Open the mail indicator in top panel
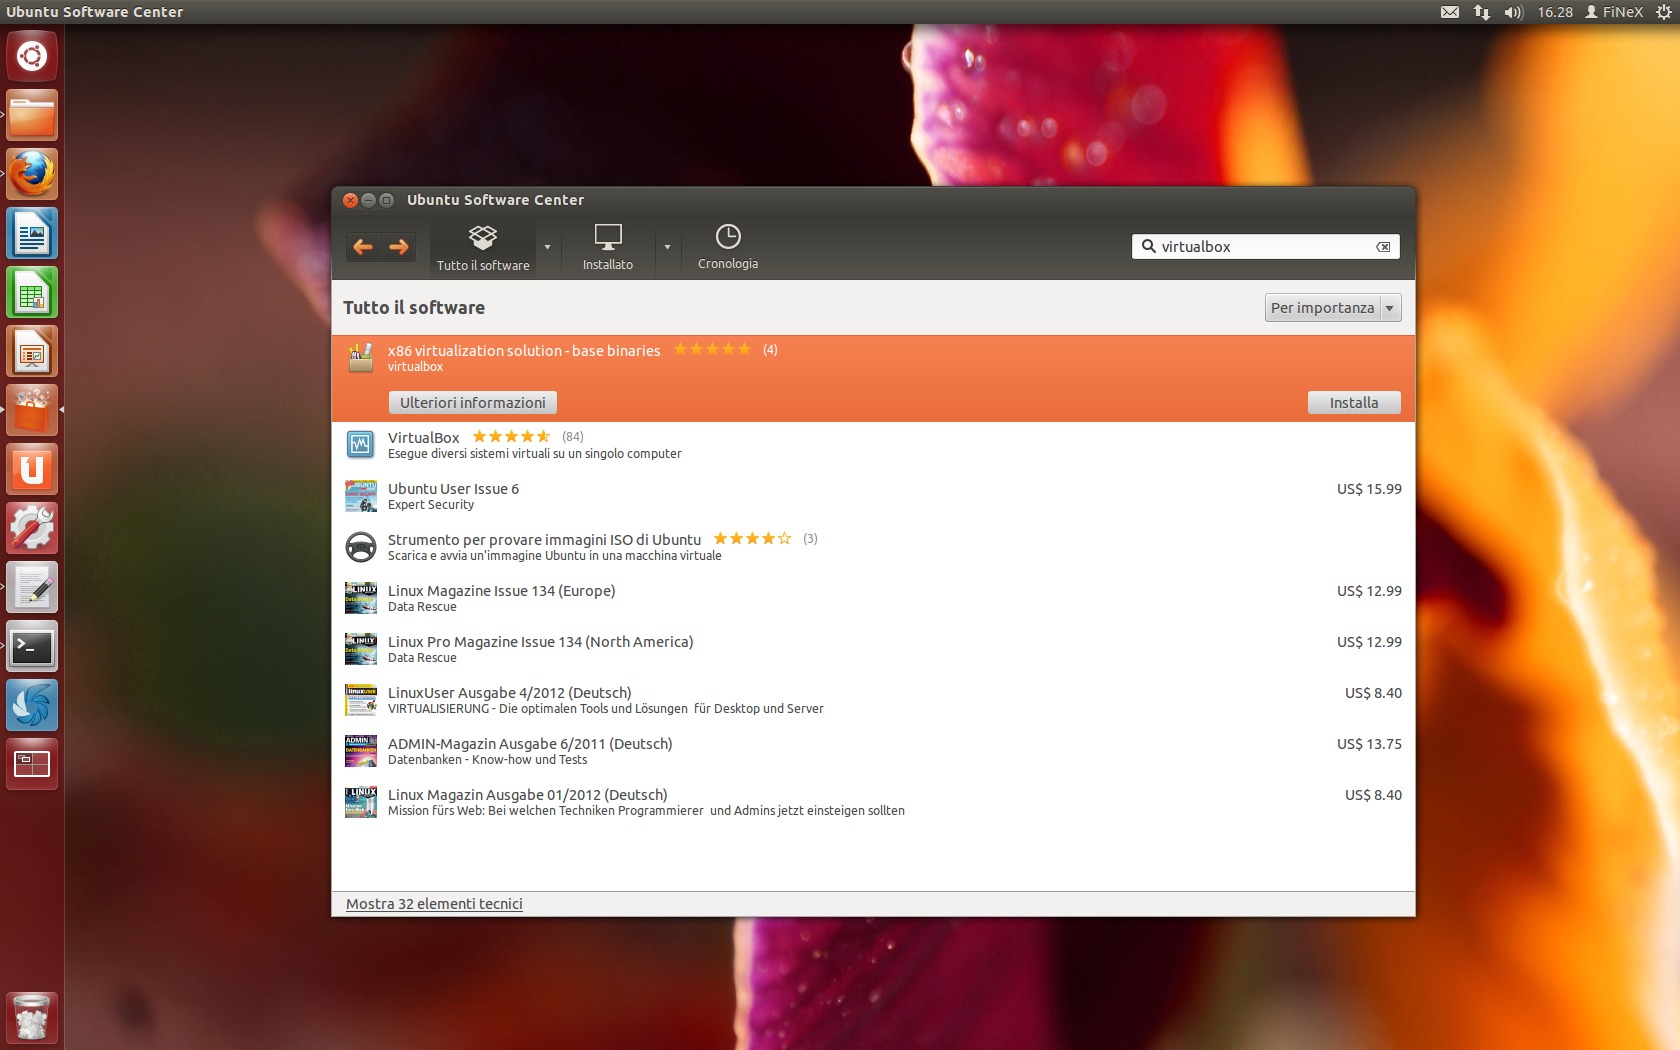1680x1050 pixels. coord(1450,12)
